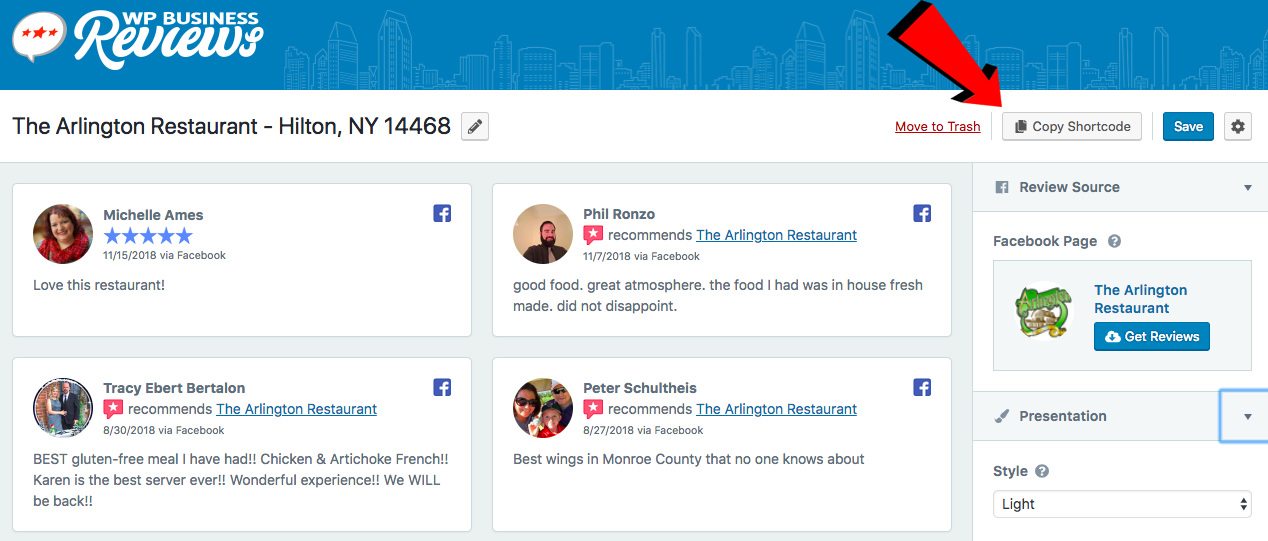Click the Move to Trash link
This screenshot has width=1268, height=541.
pyautogui.click(x=937, y=127)
